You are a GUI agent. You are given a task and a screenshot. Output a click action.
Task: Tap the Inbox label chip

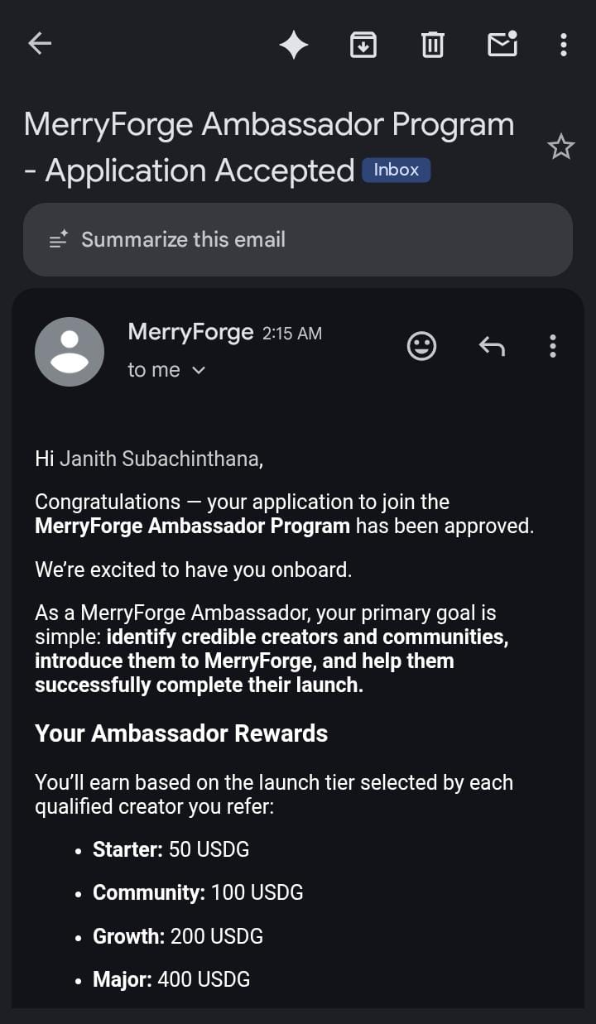pos(396,170)
